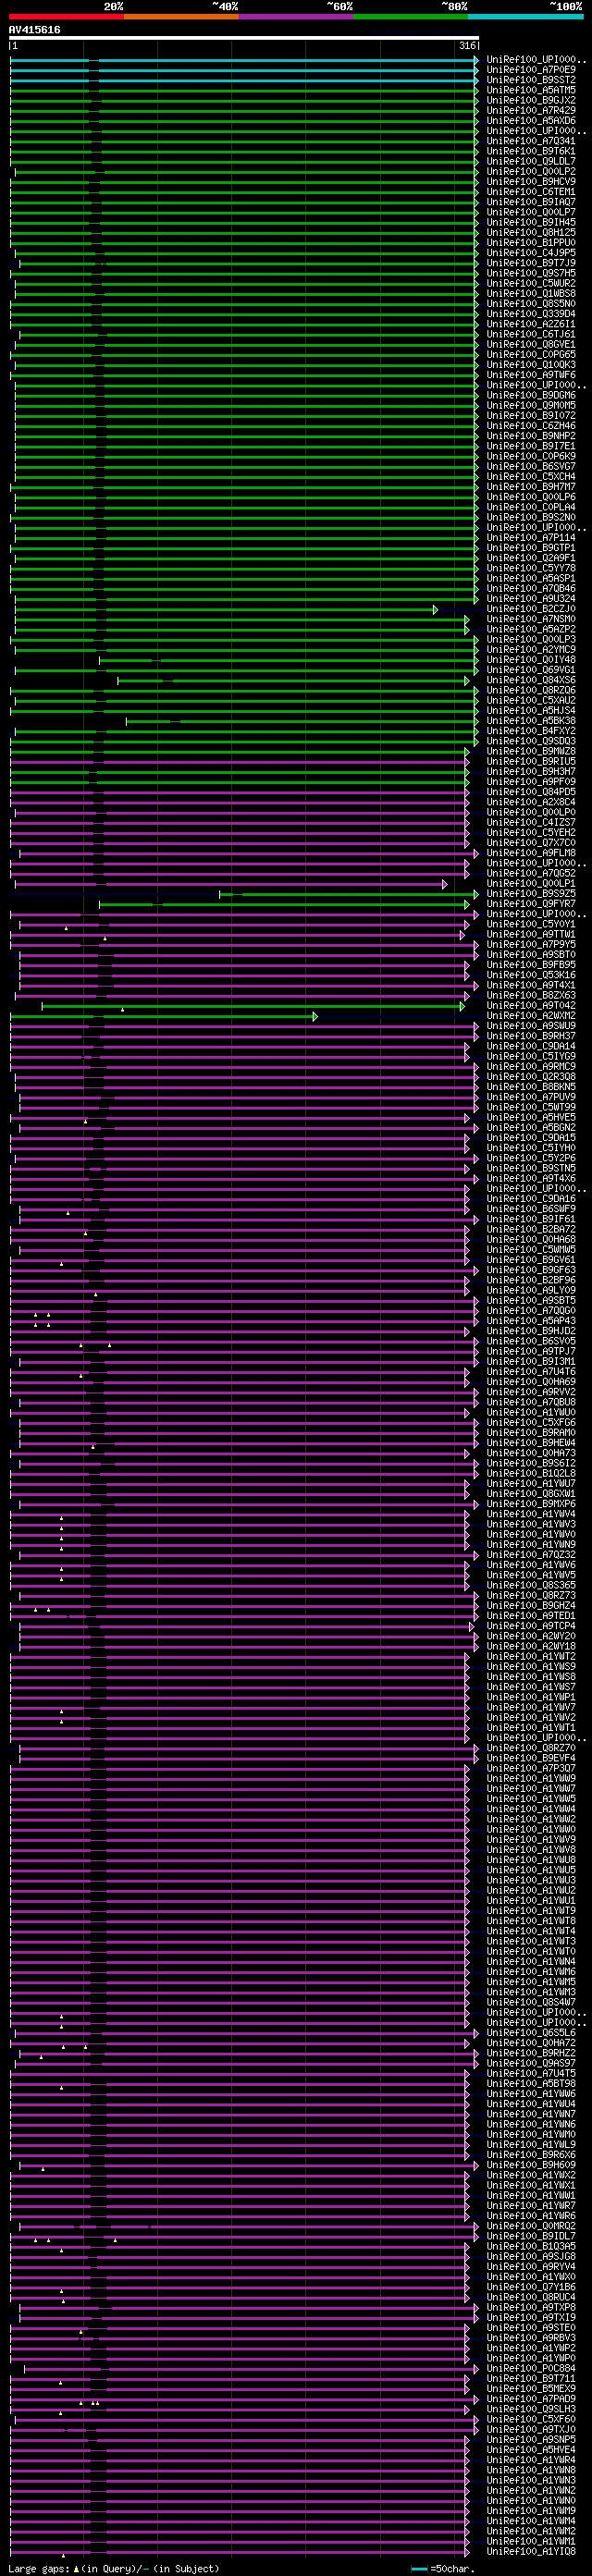Click hit label UniRef100_Q9LDL7
The image size is (592, 2576).
pyautogui.click(x=531, y=161)
